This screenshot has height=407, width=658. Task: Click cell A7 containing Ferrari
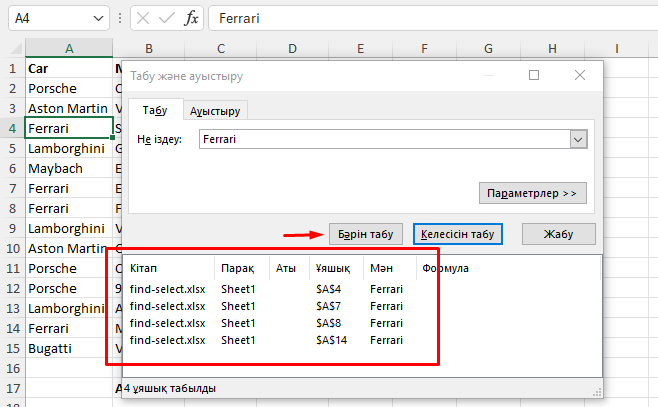click(69, 189)
